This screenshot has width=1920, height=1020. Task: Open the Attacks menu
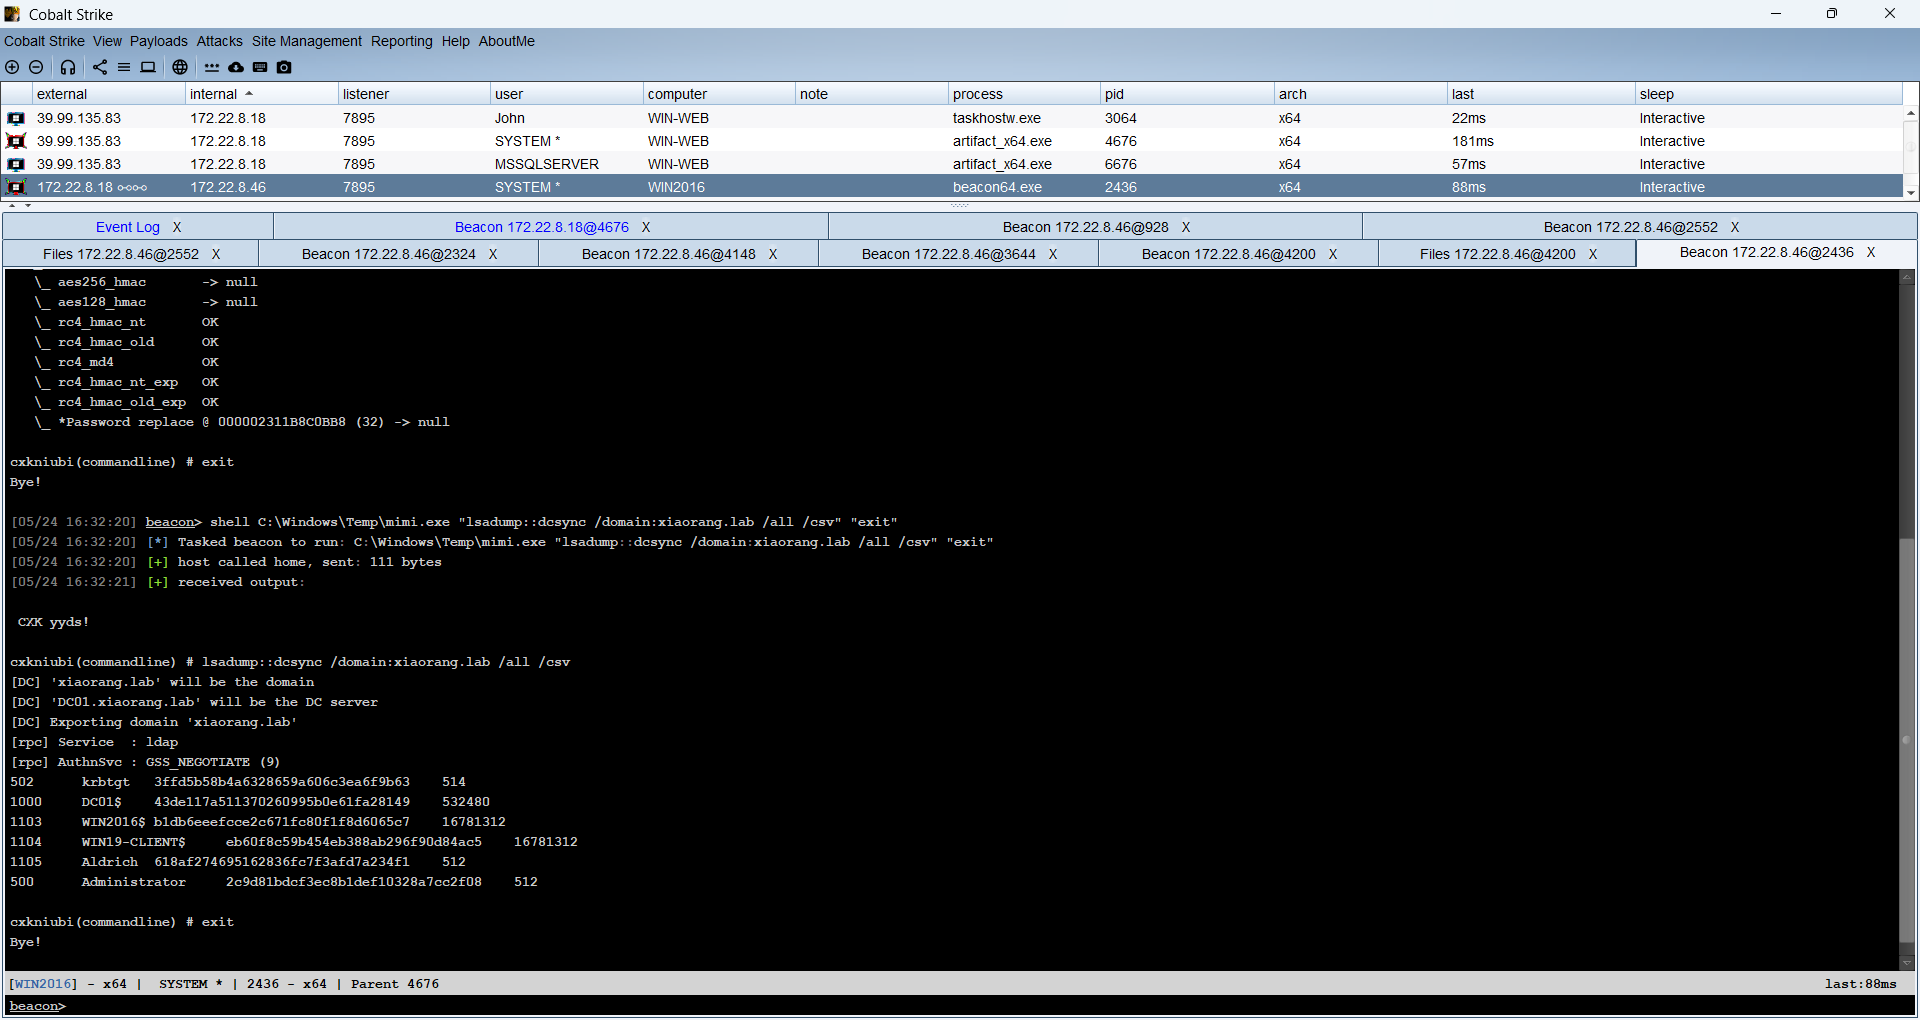tap(219, 41)
